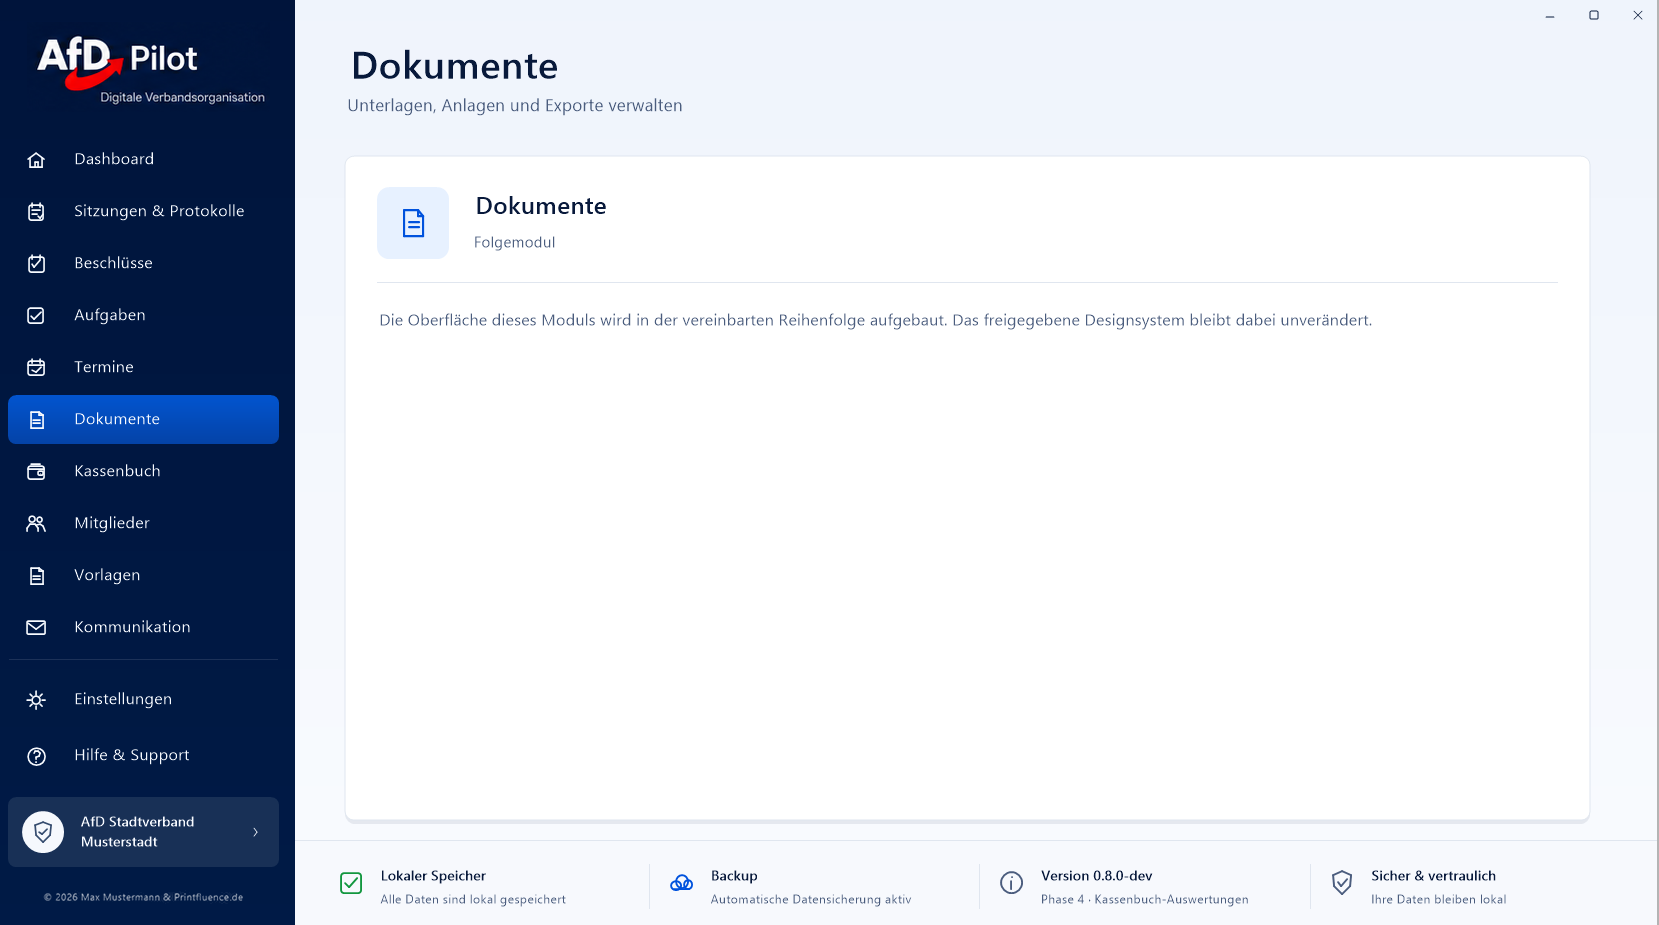
Task: Open the Hilfe & Support label
Action: [x=132, y=755]
